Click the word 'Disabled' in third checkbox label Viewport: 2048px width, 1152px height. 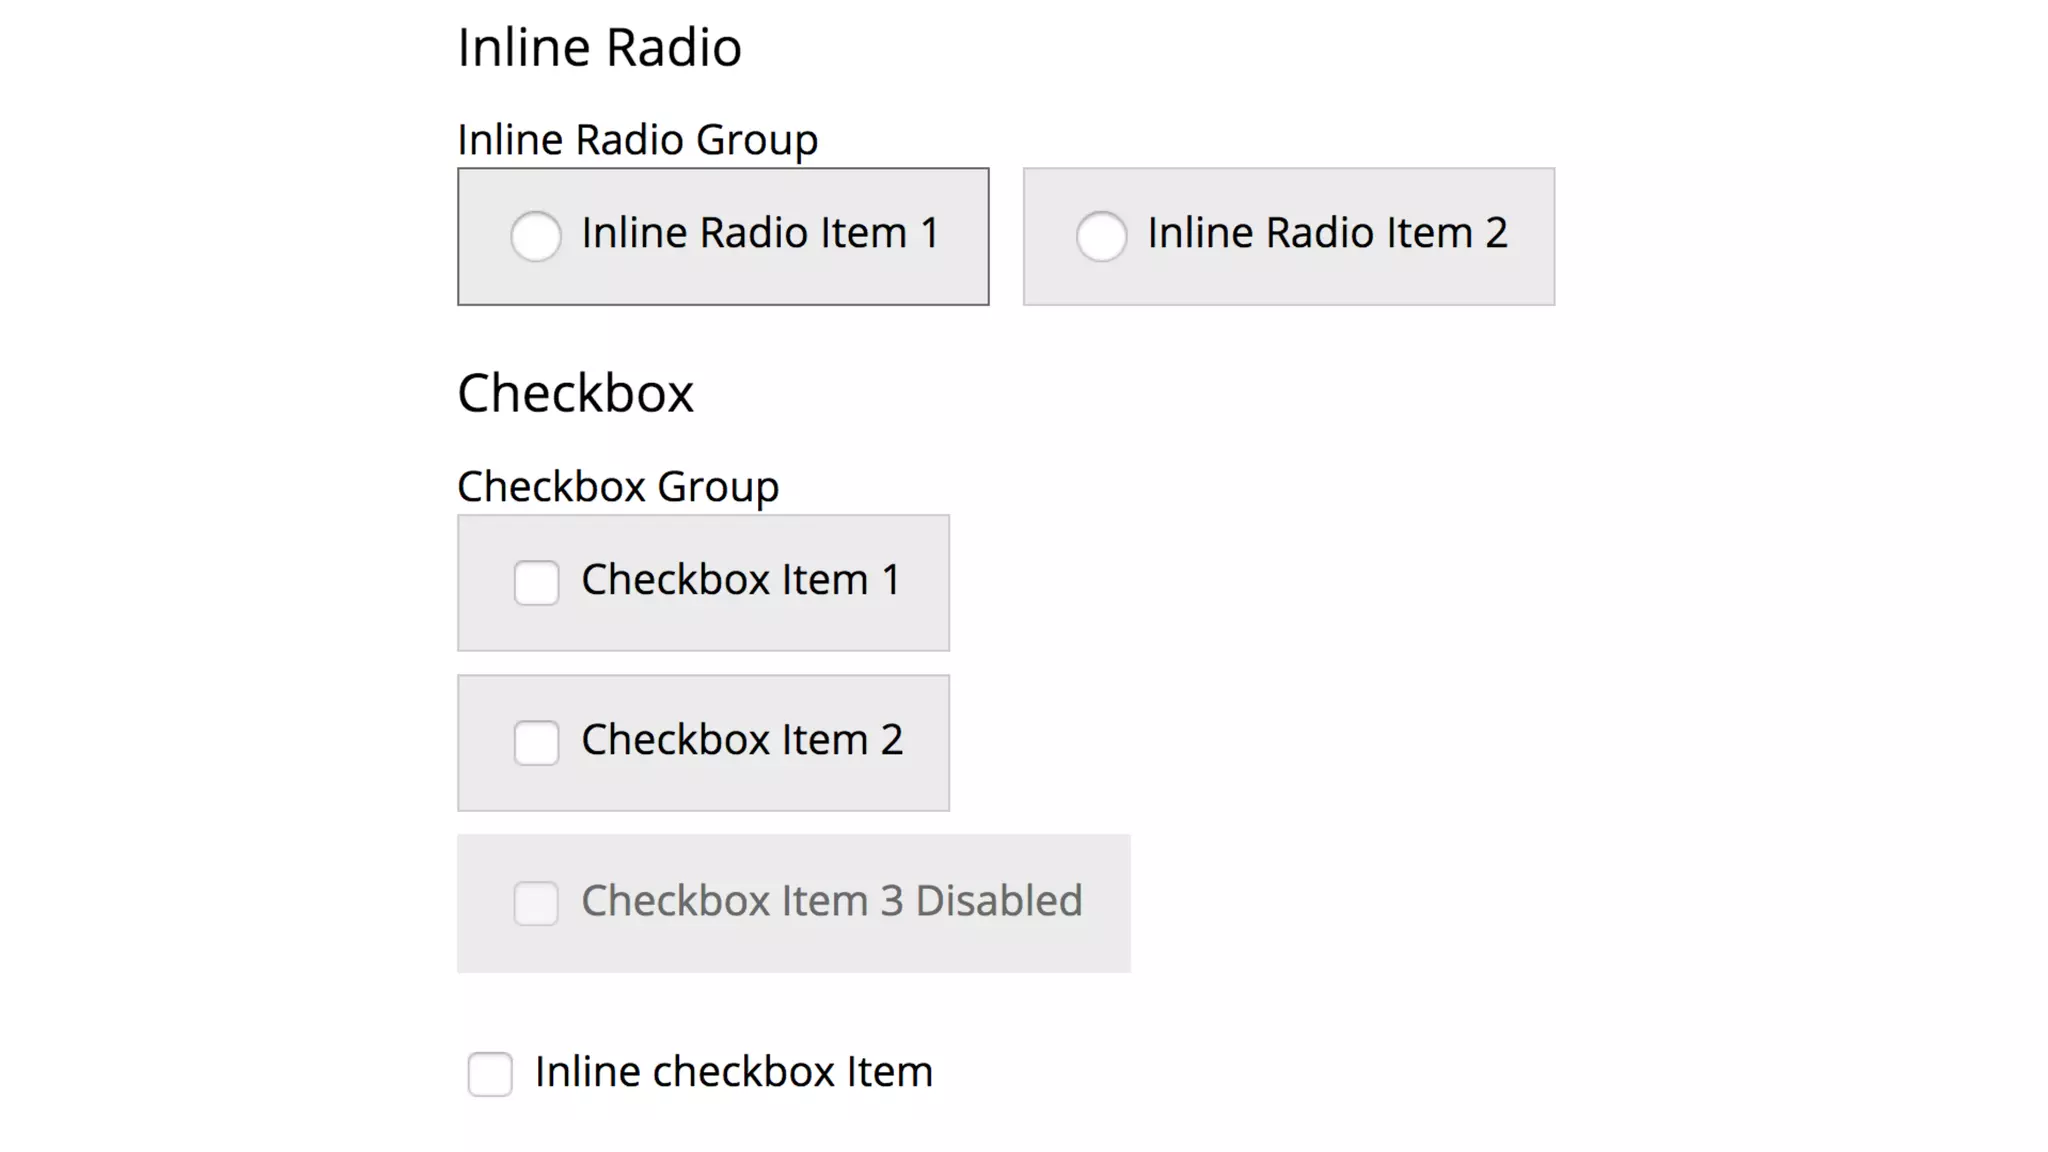(998, 901)
